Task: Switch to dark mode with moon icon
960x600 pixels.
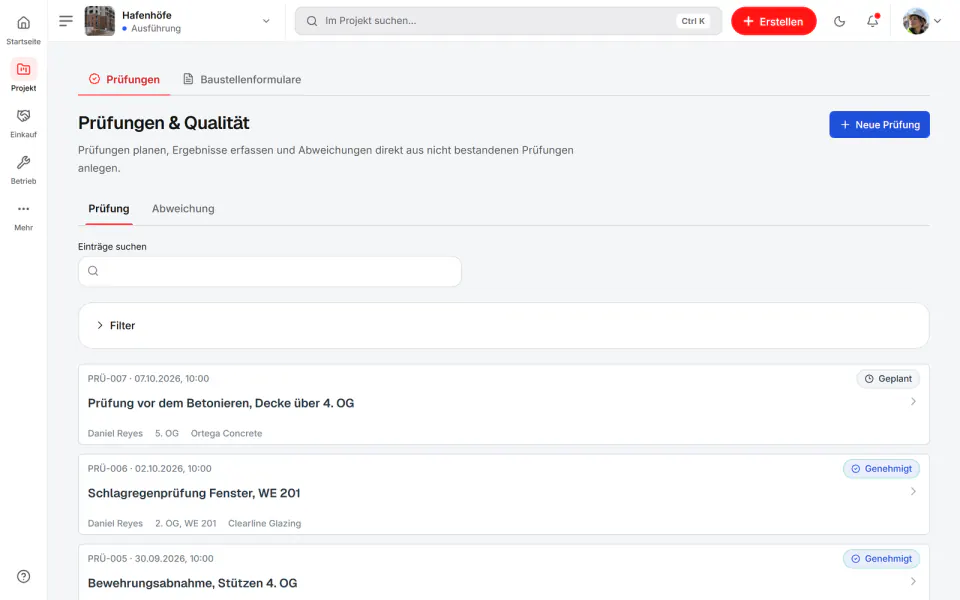Action: tap(839, 21)
